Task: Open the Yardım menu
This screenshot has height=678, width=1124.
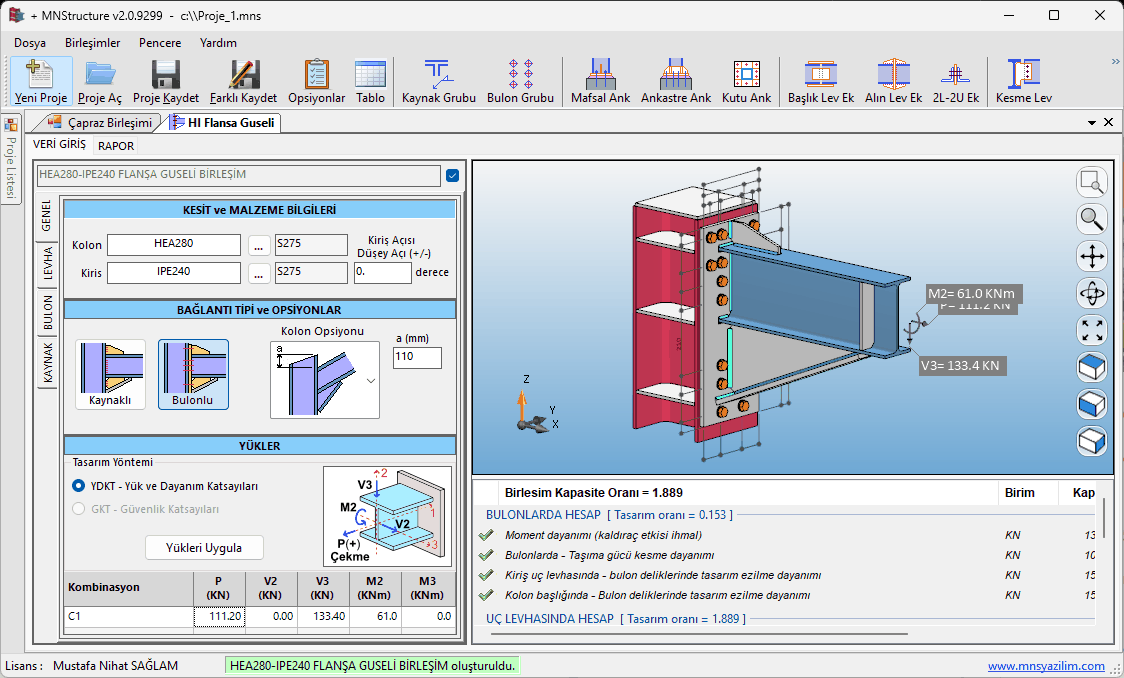Action: point(218,43)
